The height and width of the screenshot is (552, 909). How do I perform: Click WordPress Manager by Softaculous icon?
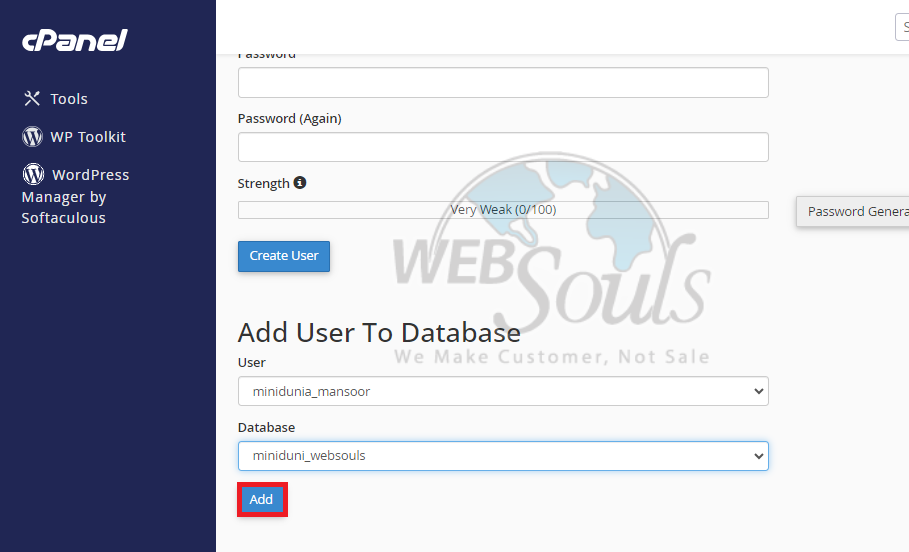[x=33, y=174]
